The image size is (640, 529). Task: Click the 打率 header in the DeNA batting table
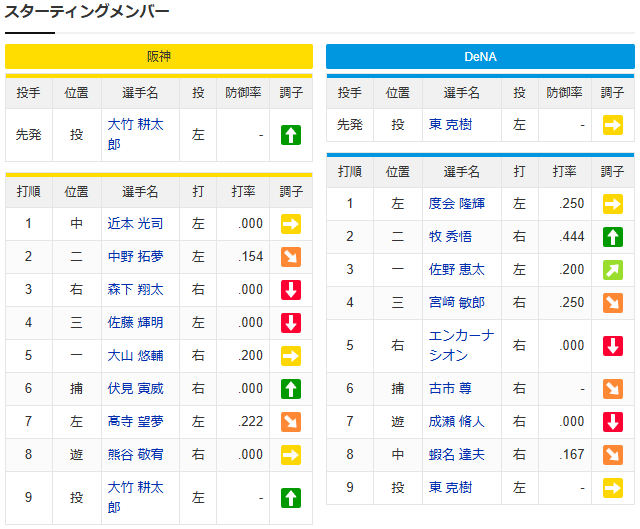click(564, 172)
